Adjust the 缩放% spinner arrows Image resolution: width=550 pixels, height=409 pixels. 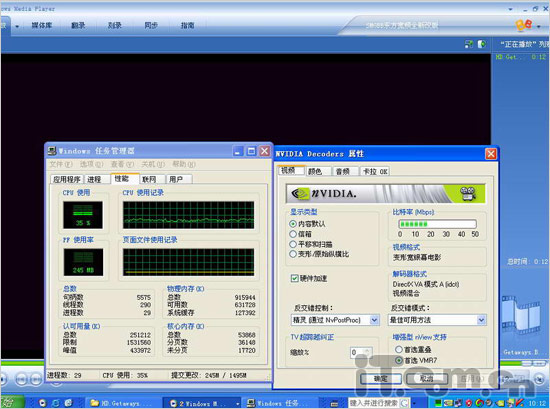(x=367, y=353)
